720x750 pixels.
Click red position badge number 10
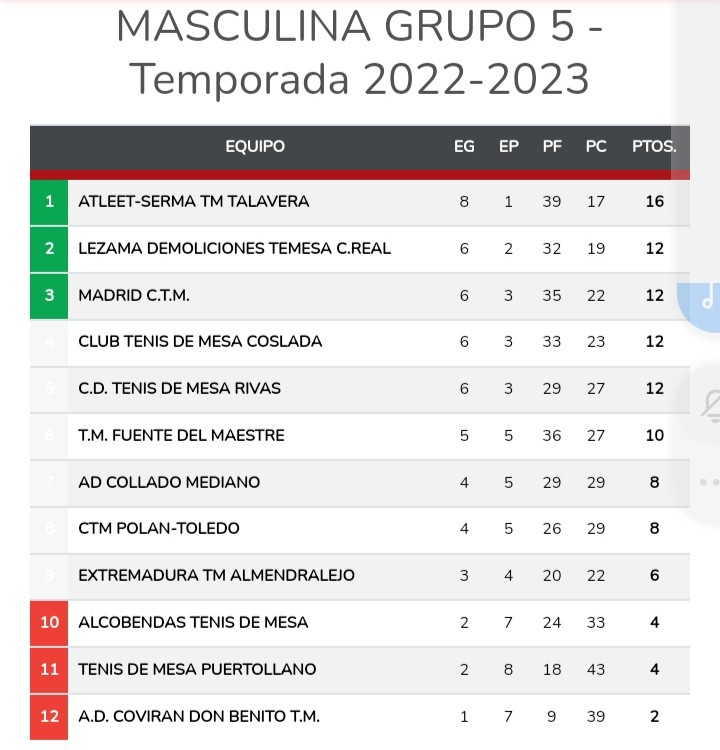tap(49, 622)
